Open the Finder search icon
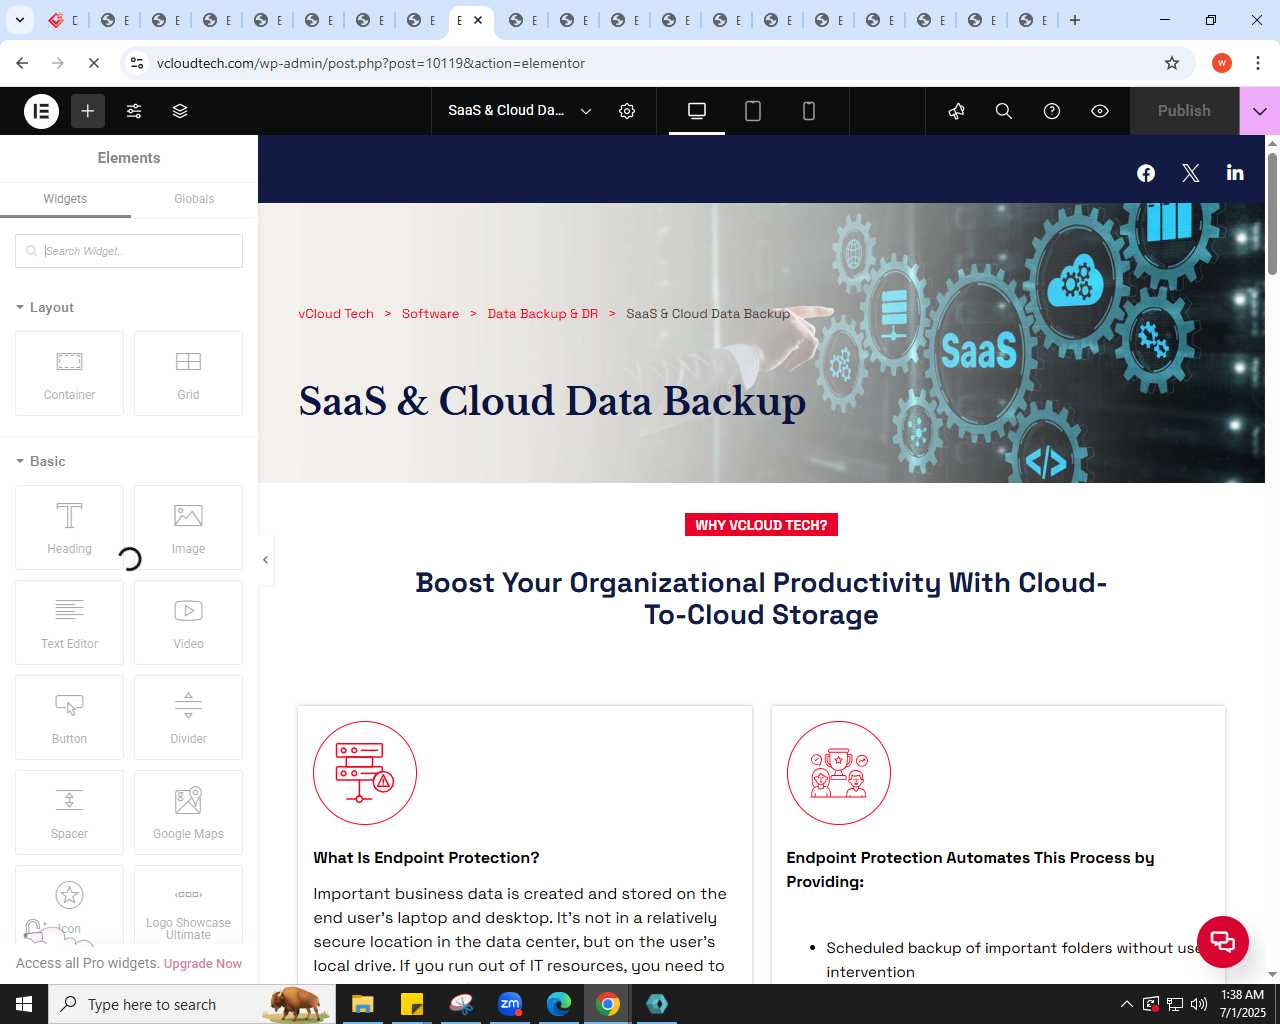Screen dimensions: 1280x1024 pos(1004,111)
